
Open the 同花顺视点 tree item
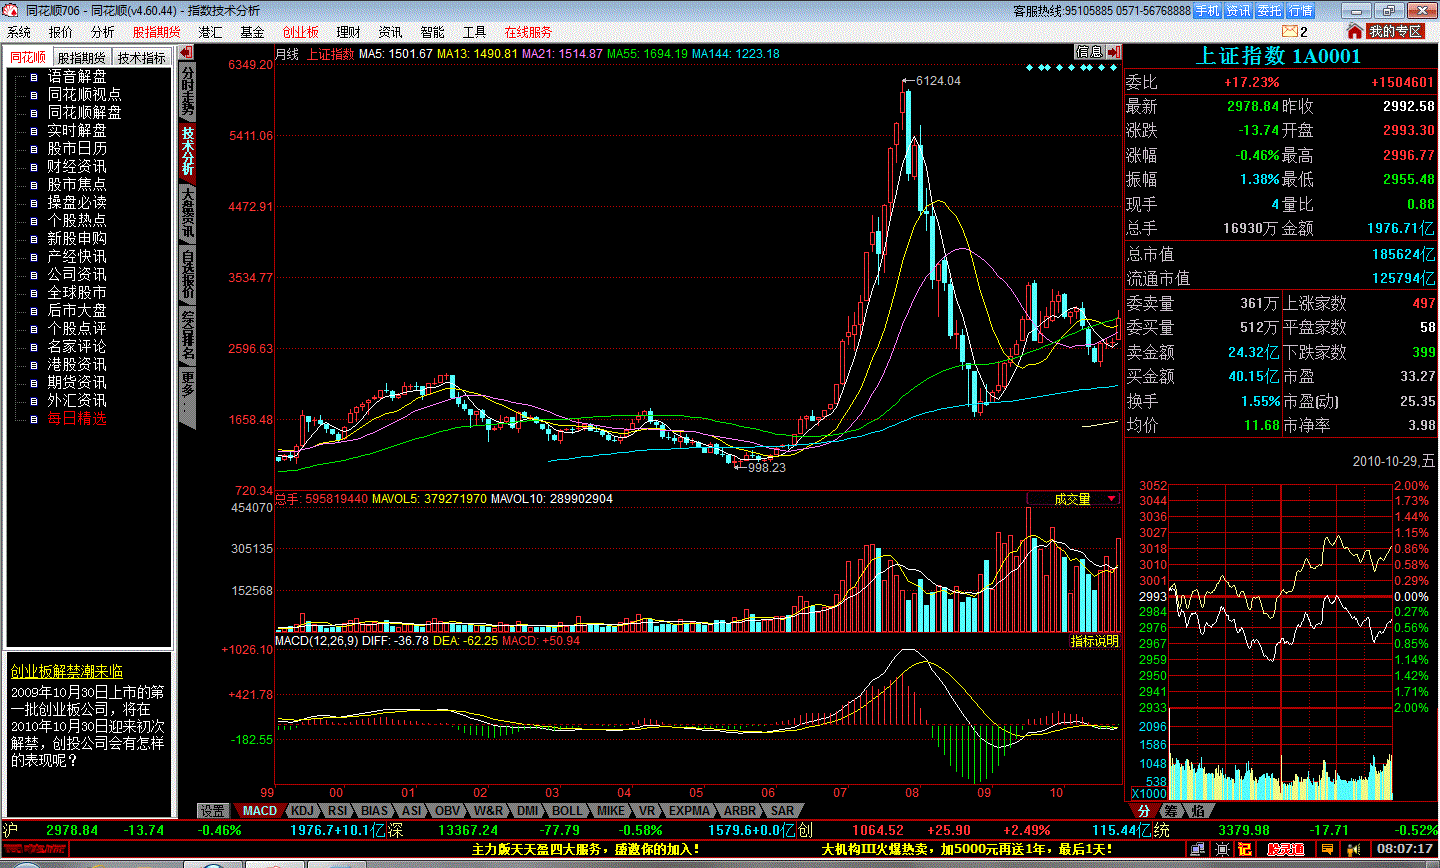(84, 94)
